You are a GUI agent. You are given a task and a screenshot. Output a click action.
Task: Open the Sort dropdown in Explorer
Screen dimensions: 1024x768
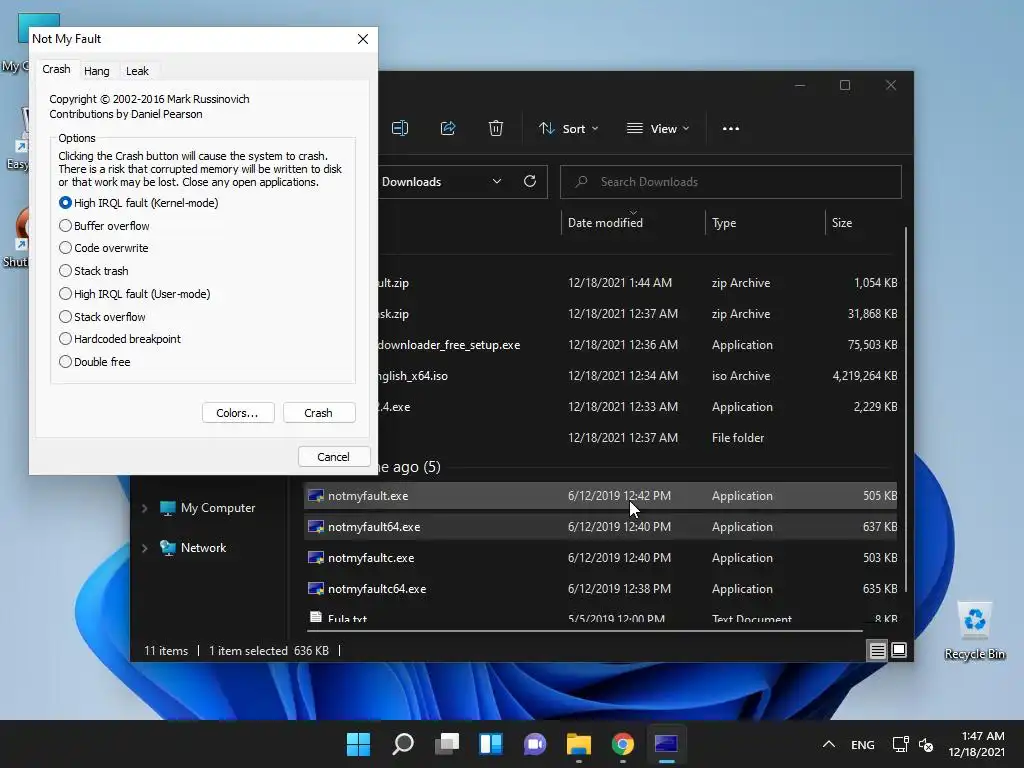pos(568,129)
